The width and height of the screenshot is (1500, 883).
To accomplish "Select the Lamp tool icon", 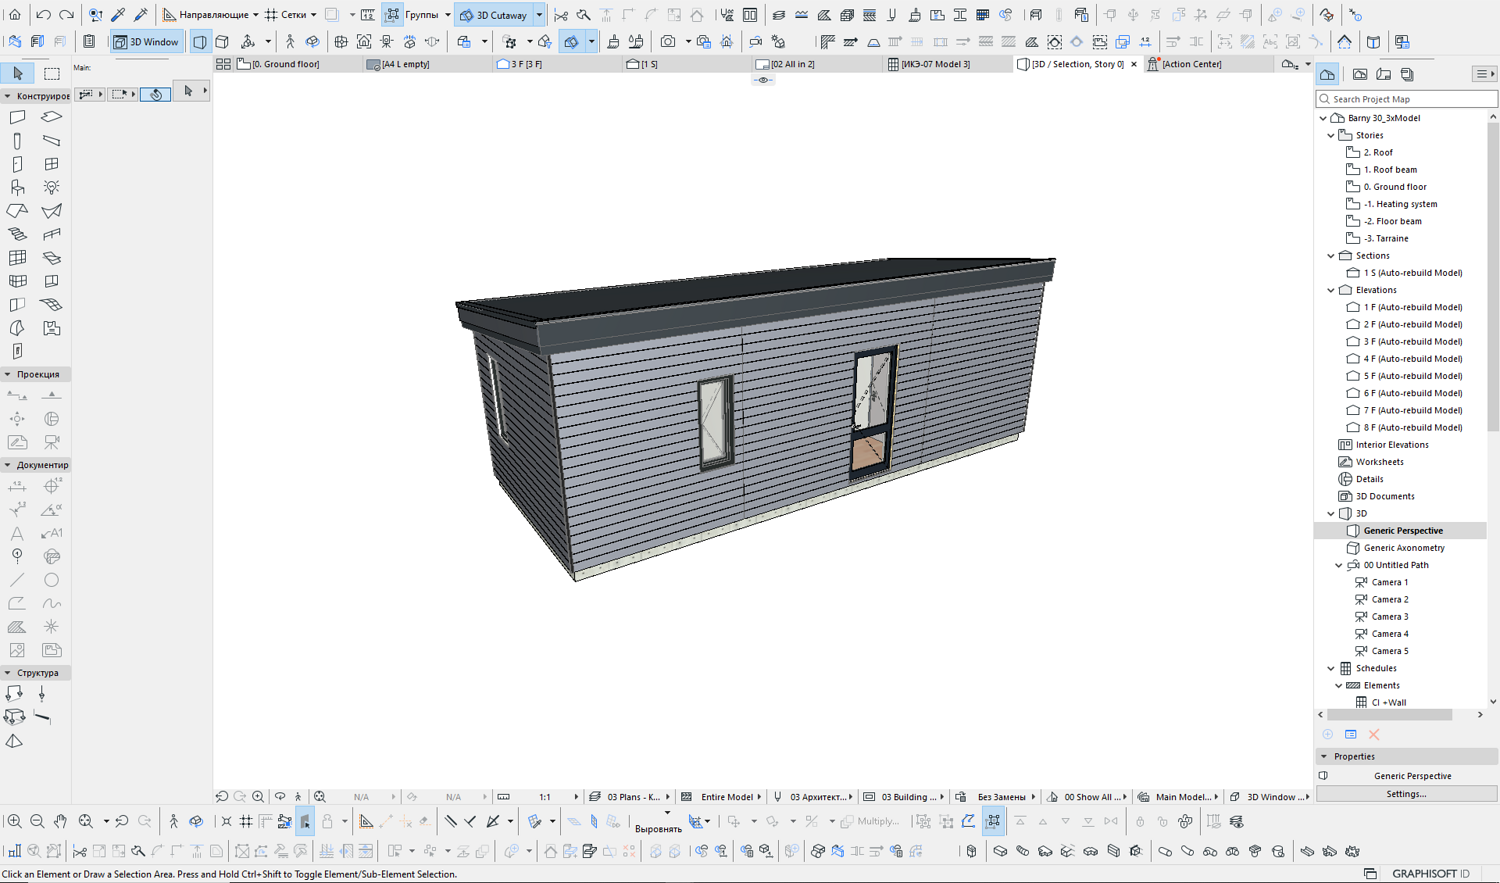I will [x=51, y=187].
